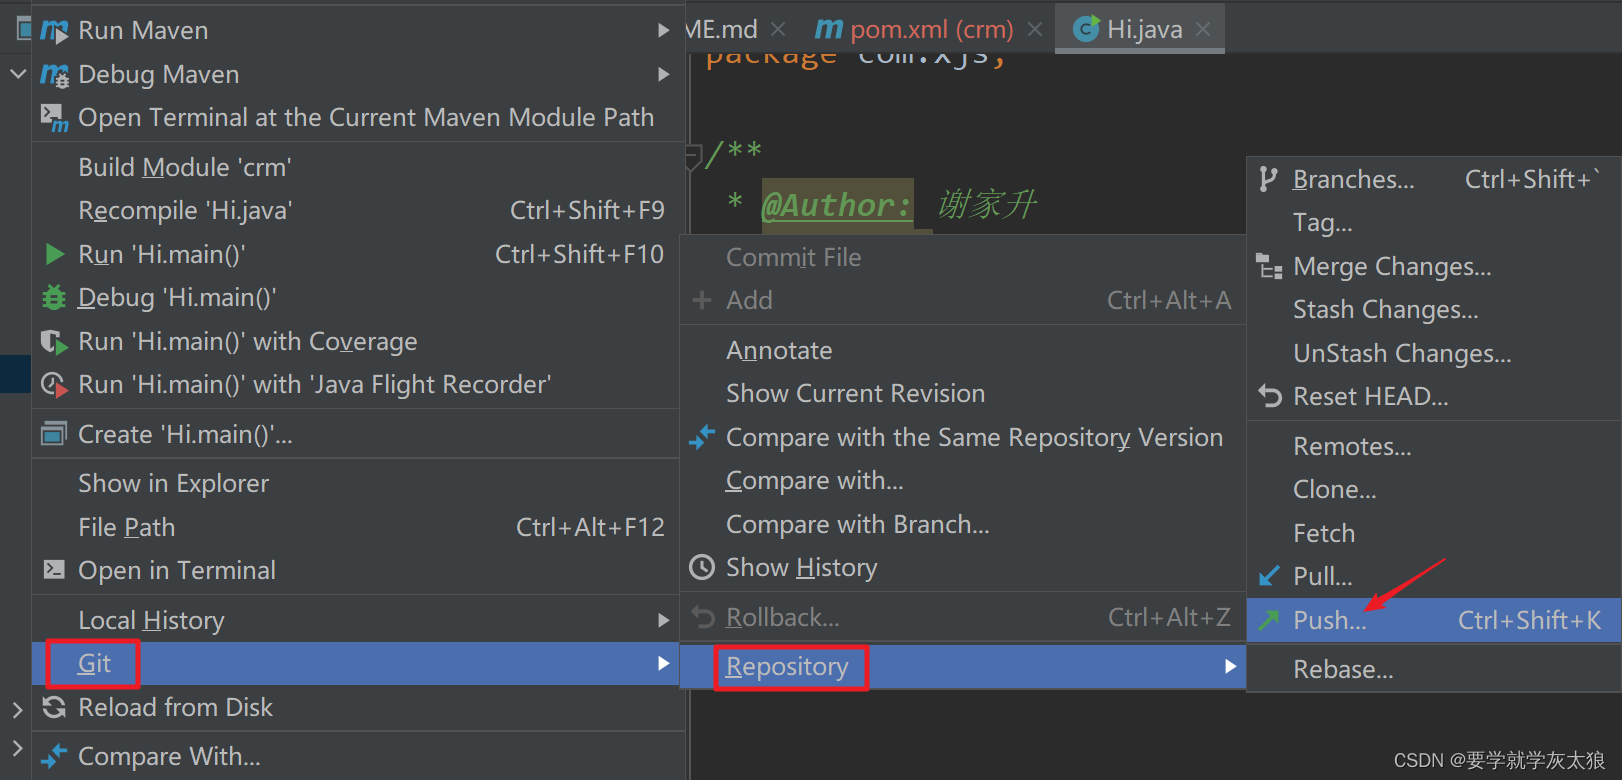Screen dimensions: 1622x780
Task: Click the Debug 'Hi.main()' bug icon
Action: 54,298
